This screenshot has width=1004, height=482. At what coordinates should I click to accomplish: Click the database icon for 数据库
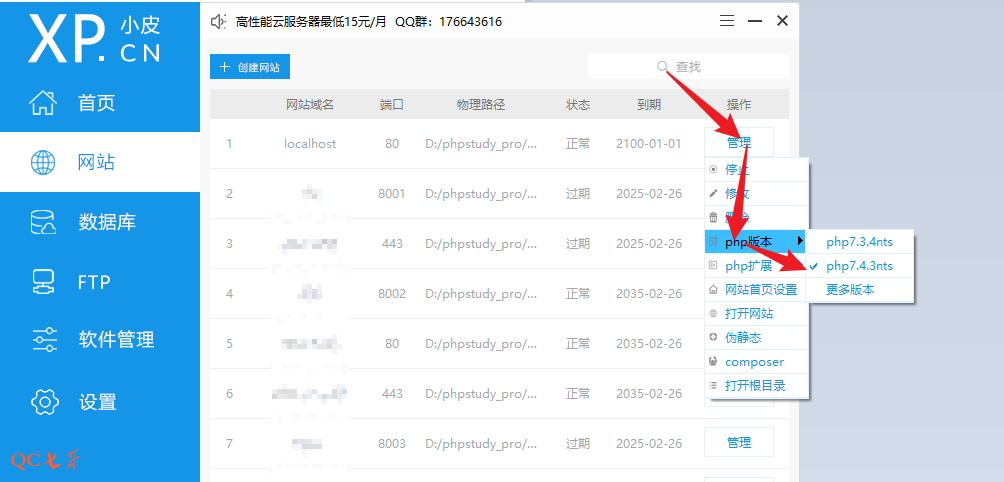44,222
